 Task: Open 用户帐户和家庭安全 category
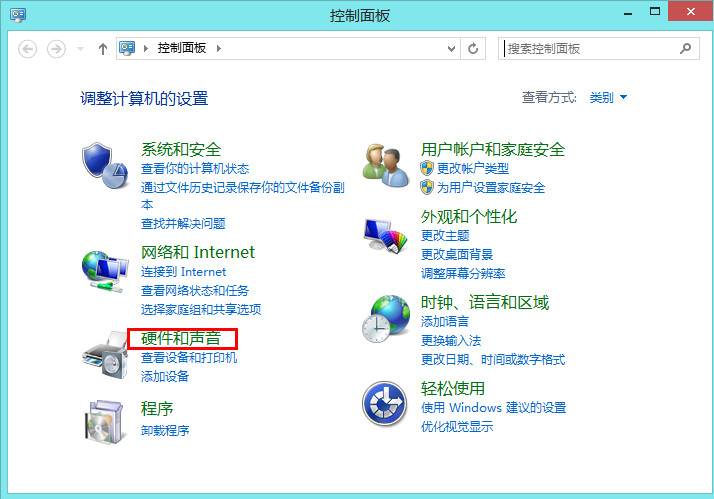point(493,149)
